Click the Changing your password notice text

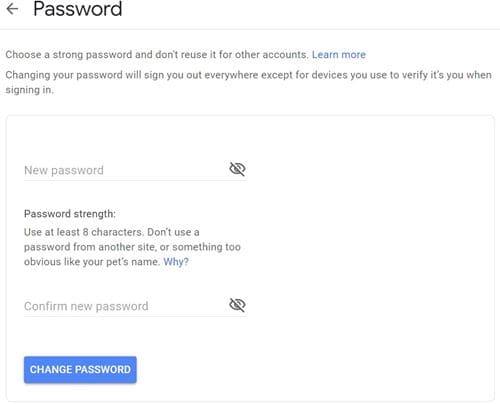(248, 75)
